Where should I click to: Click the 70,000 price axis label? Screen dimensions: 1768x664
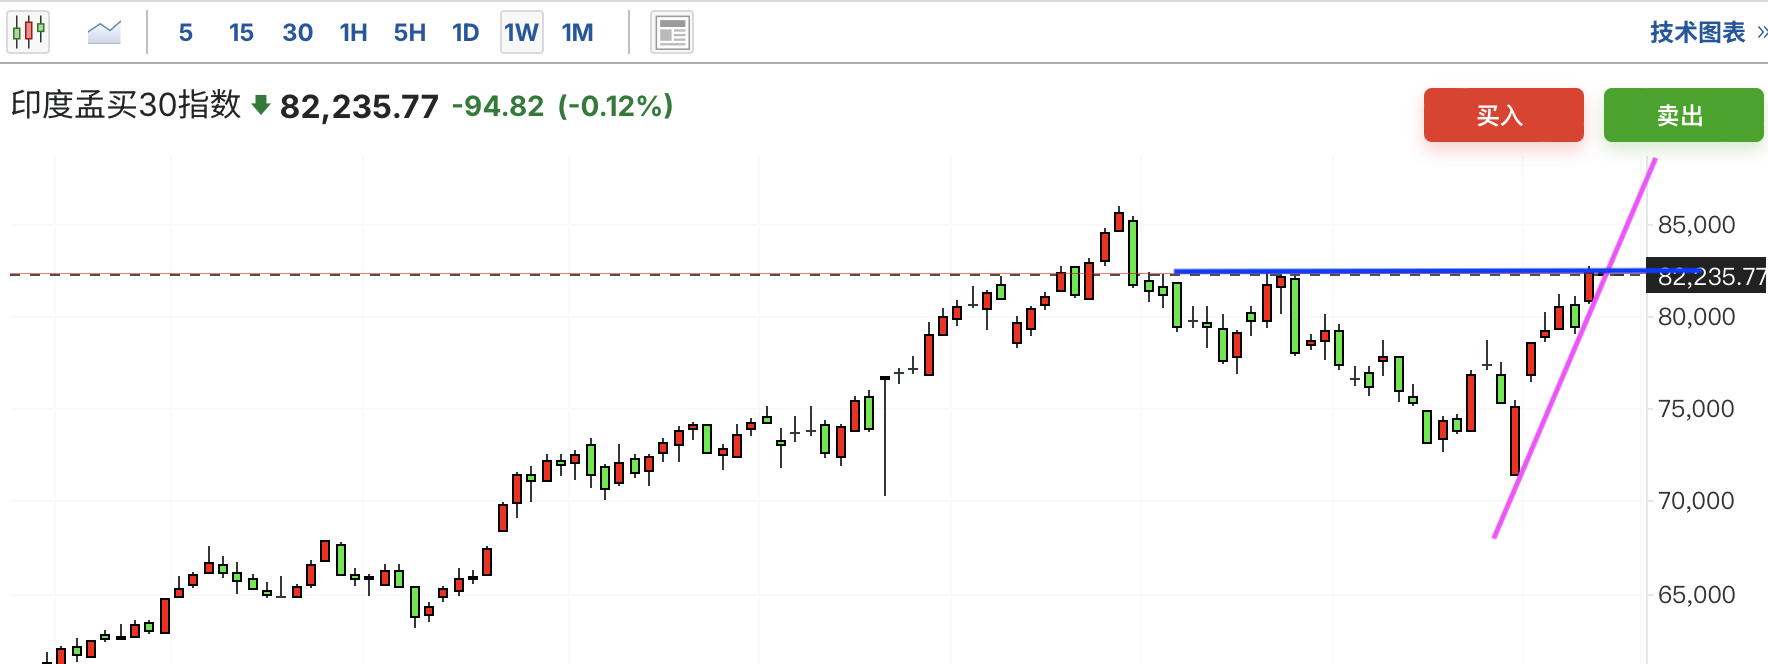tap(1696, 501)
